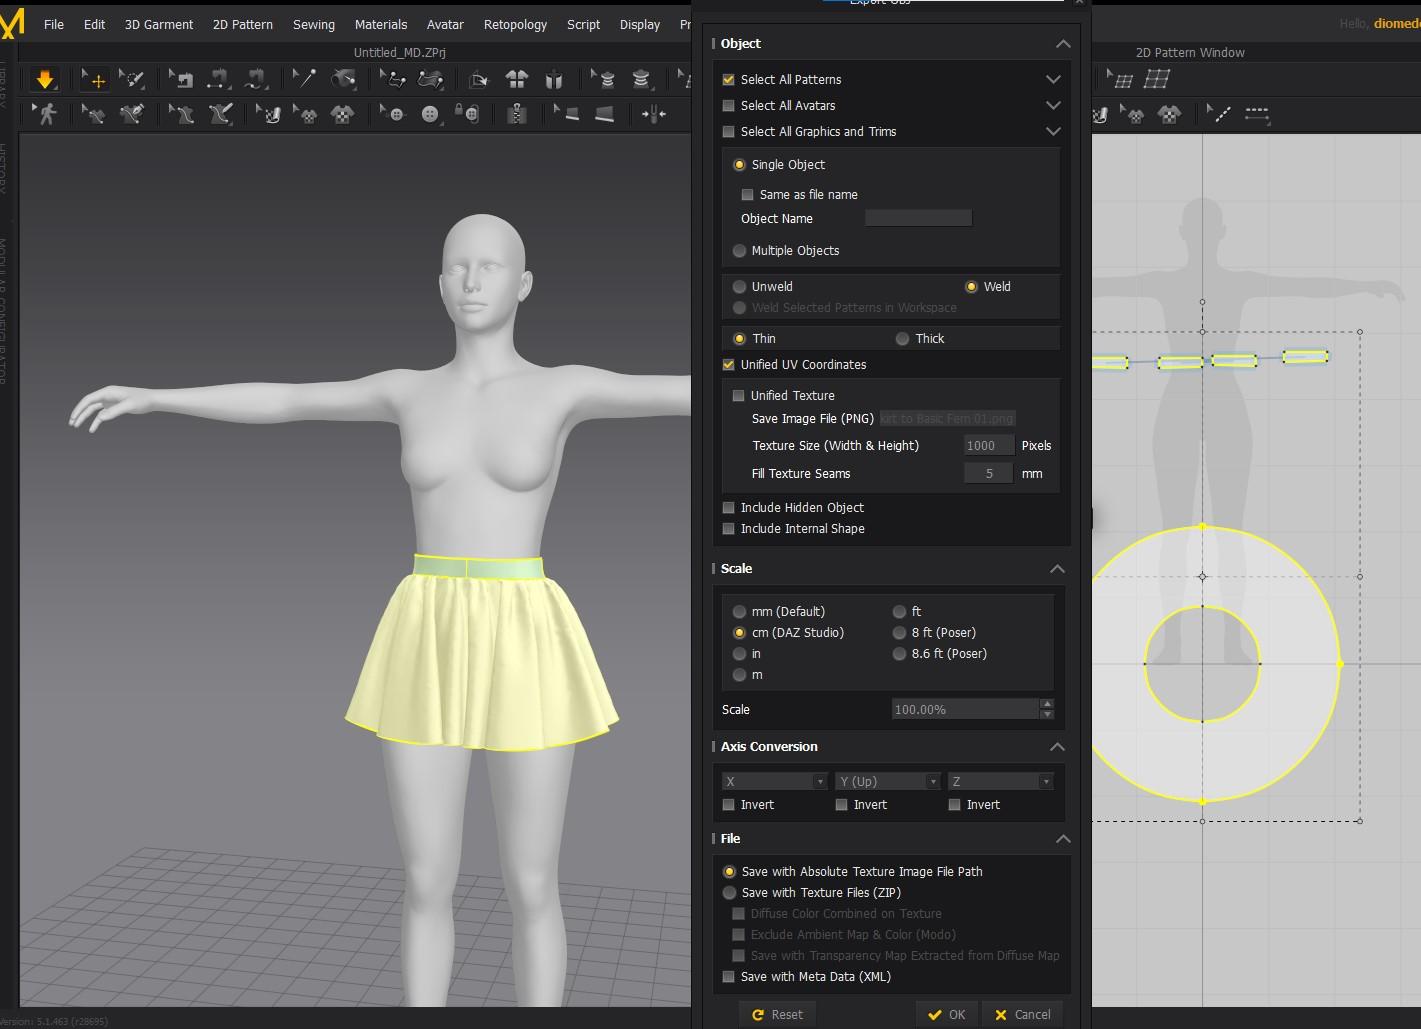
Task: Choose the Thick radio option
Action: point(903,339)
